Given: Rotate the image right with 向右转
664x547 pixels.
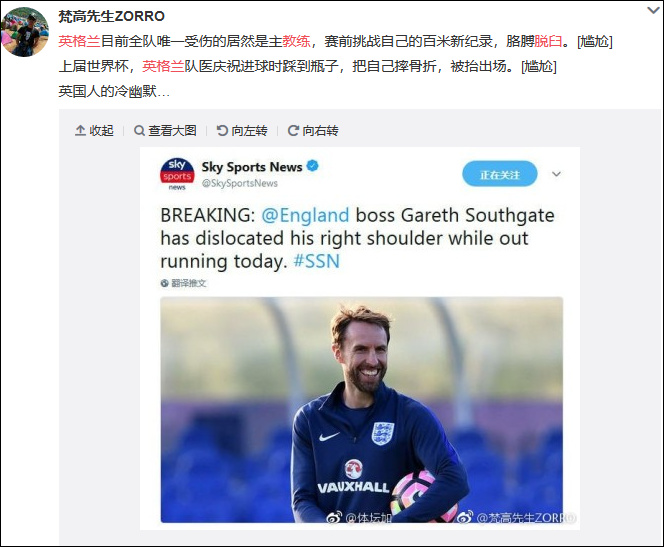Looking at the screenshot, I should (x=313, y=131).
